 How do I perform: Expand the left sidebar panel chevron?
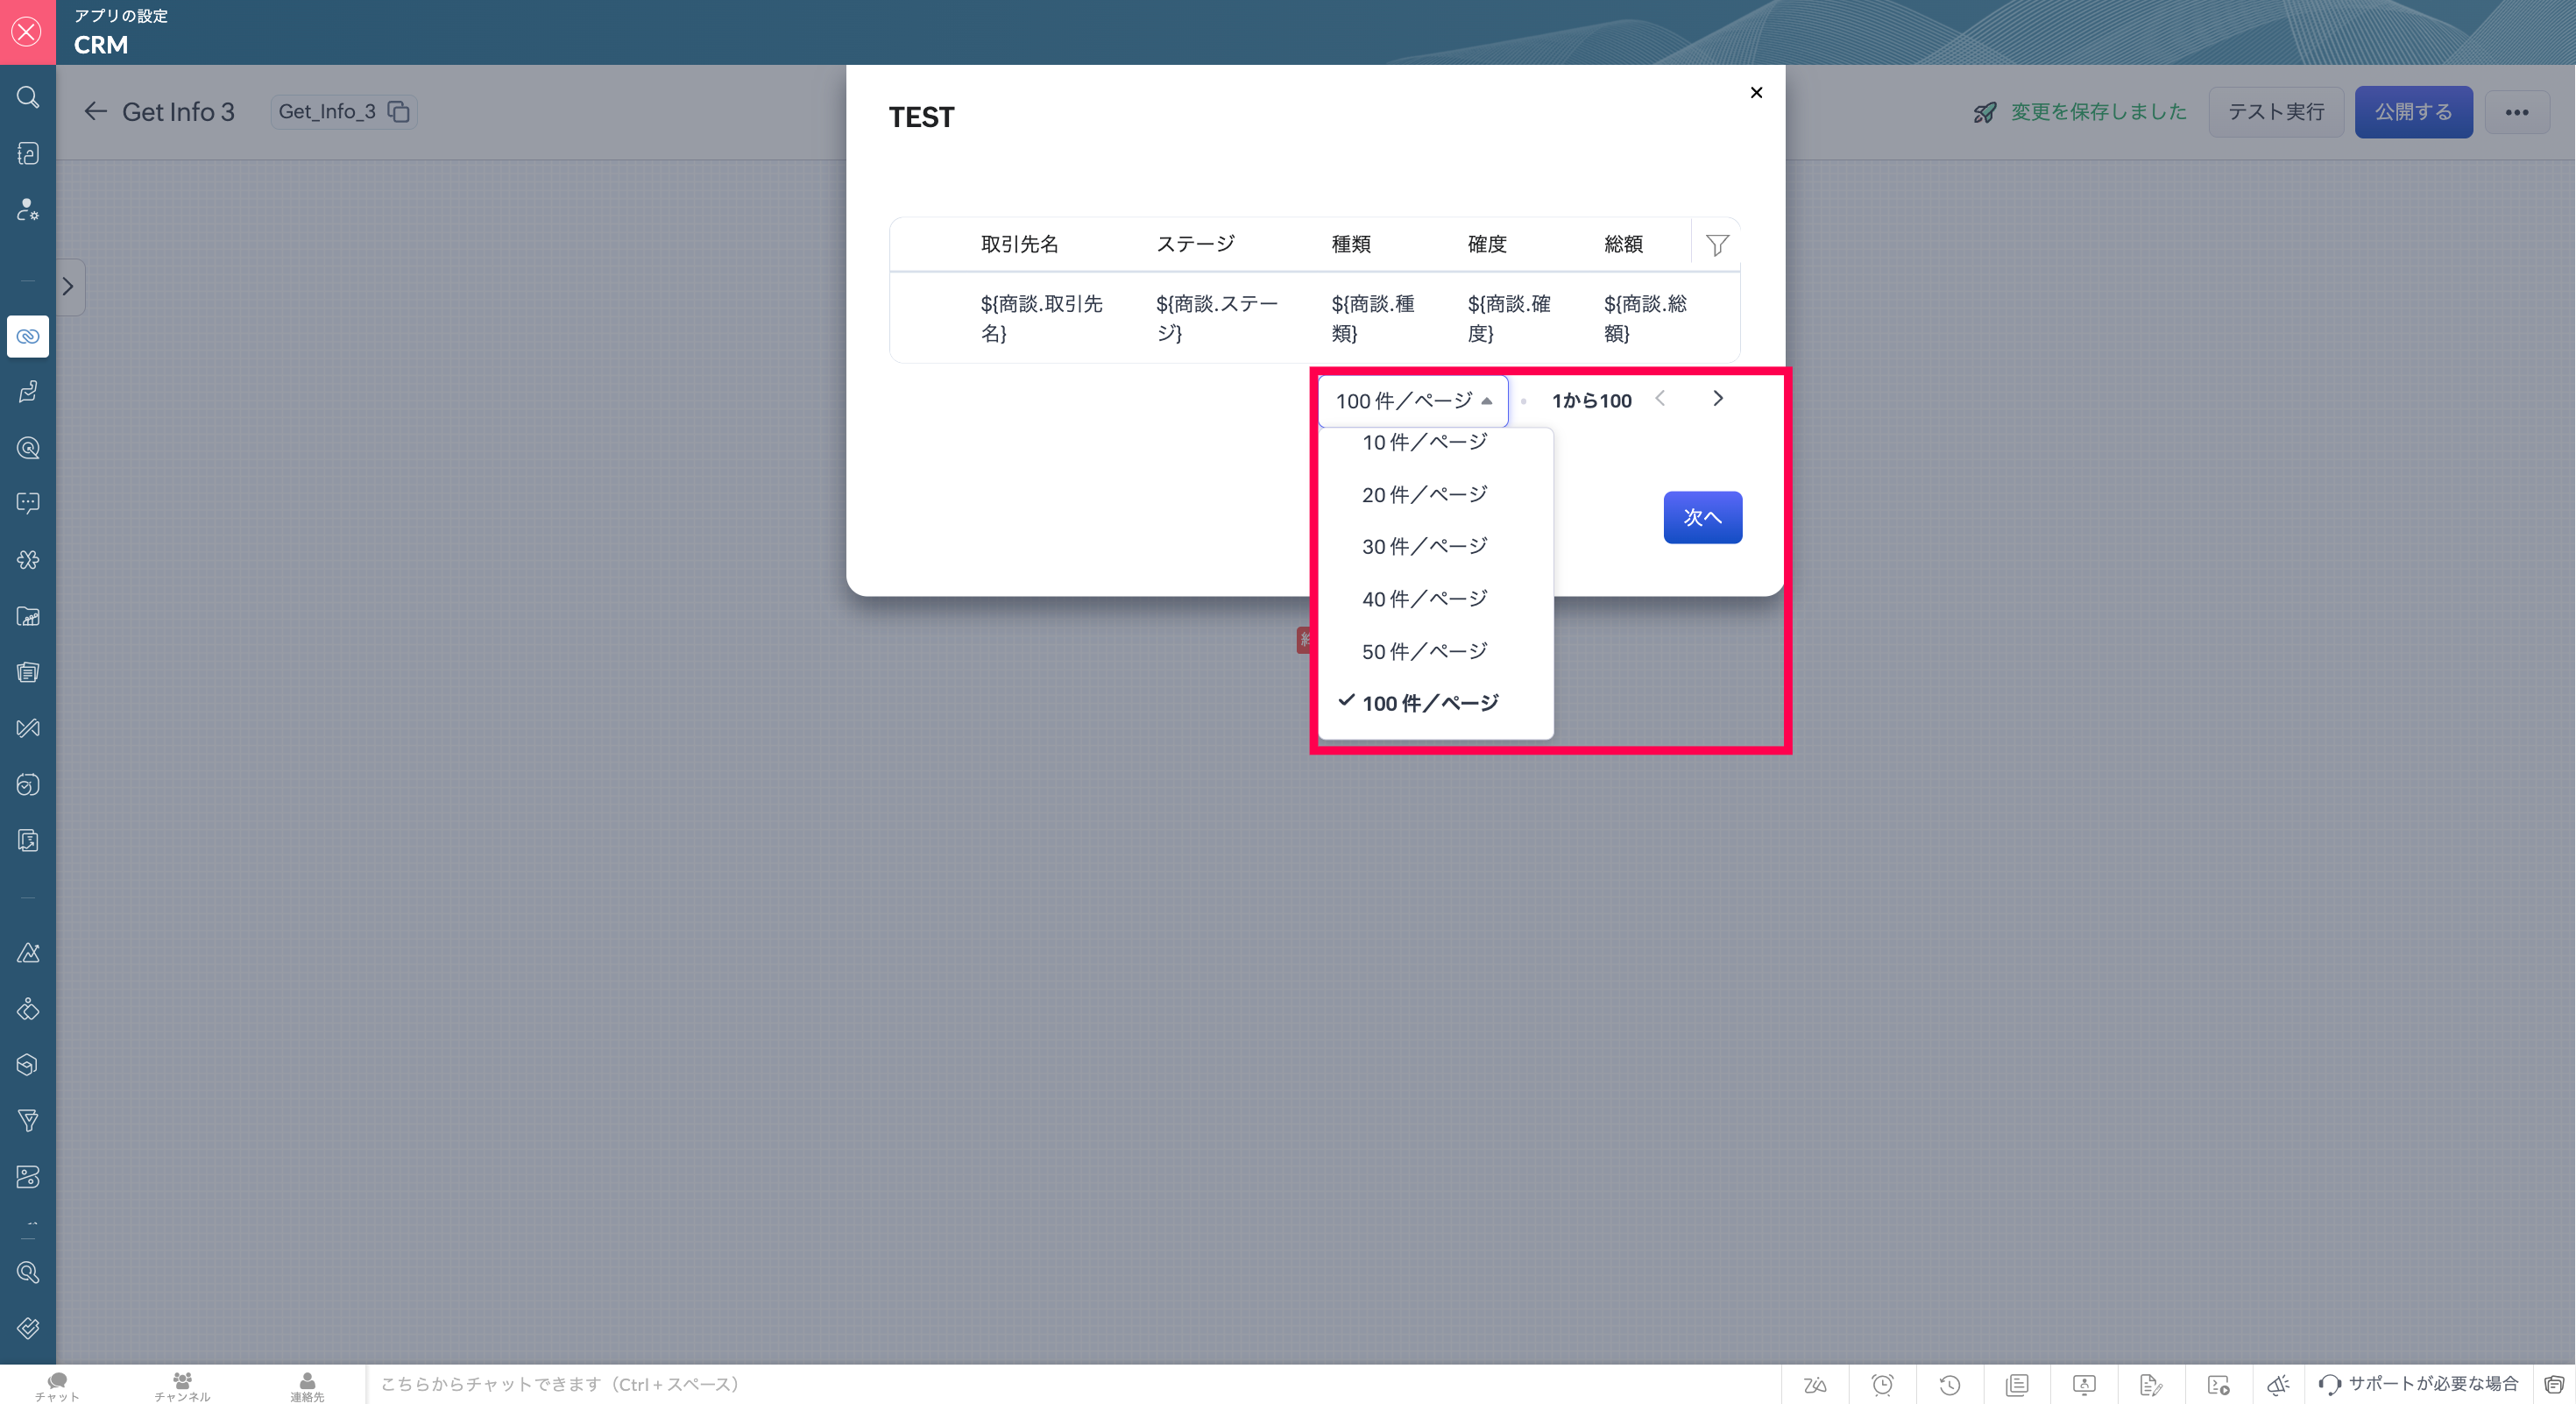coord(68,287)
